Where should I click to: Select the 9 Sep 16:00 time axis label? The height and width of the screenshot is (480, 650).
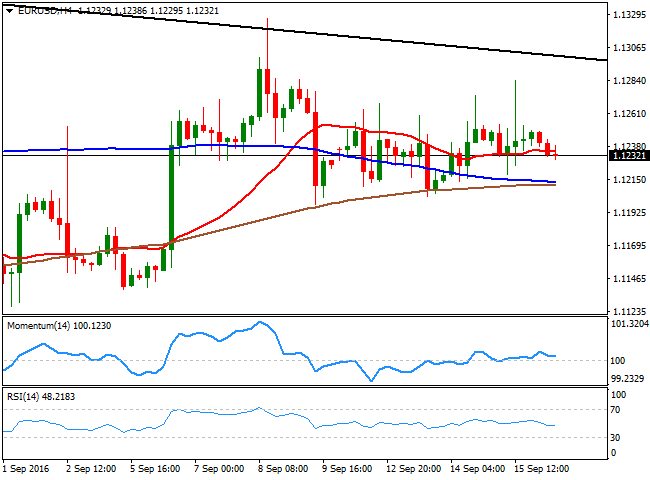click(x=347, y=469)
